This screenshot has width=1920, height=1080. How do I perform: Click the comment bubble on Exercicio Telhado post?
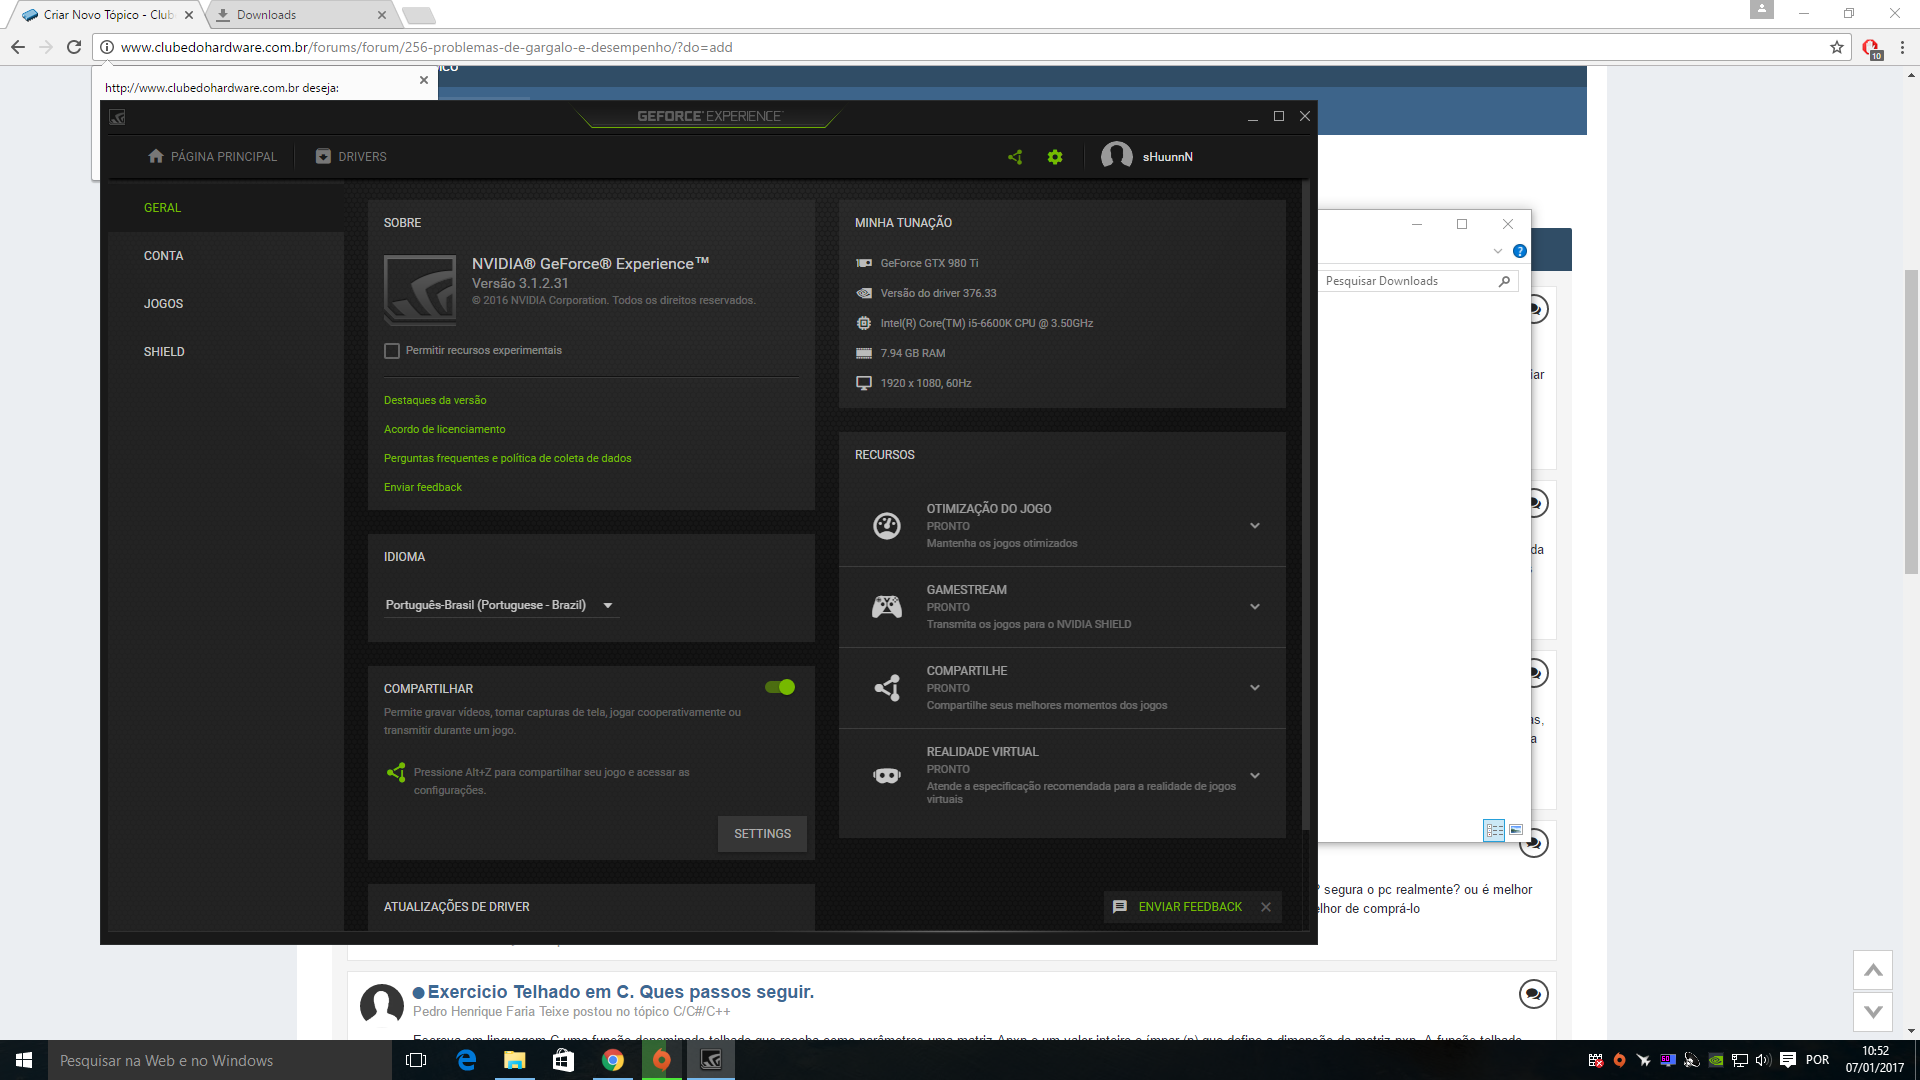(x=1533, y=994)
